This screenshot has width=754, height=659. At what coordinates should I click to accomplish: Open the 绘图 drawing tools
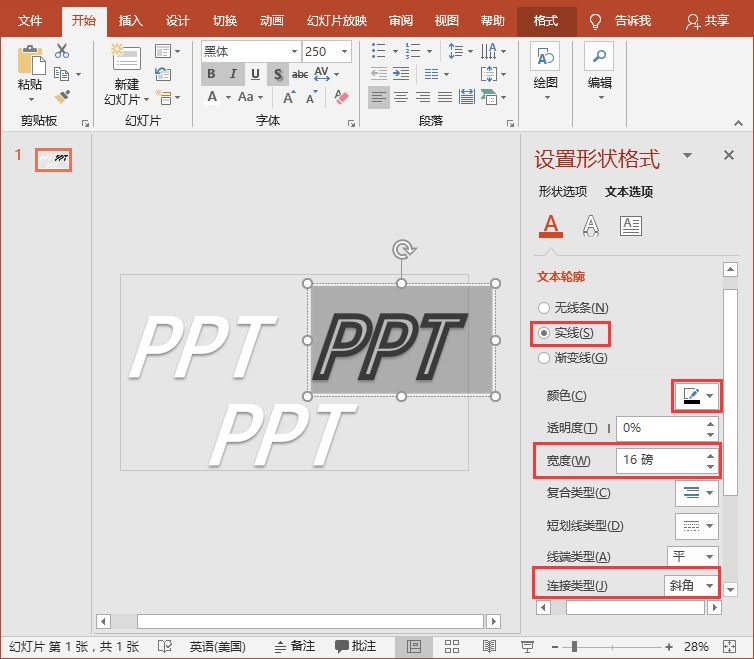[545, 71]
